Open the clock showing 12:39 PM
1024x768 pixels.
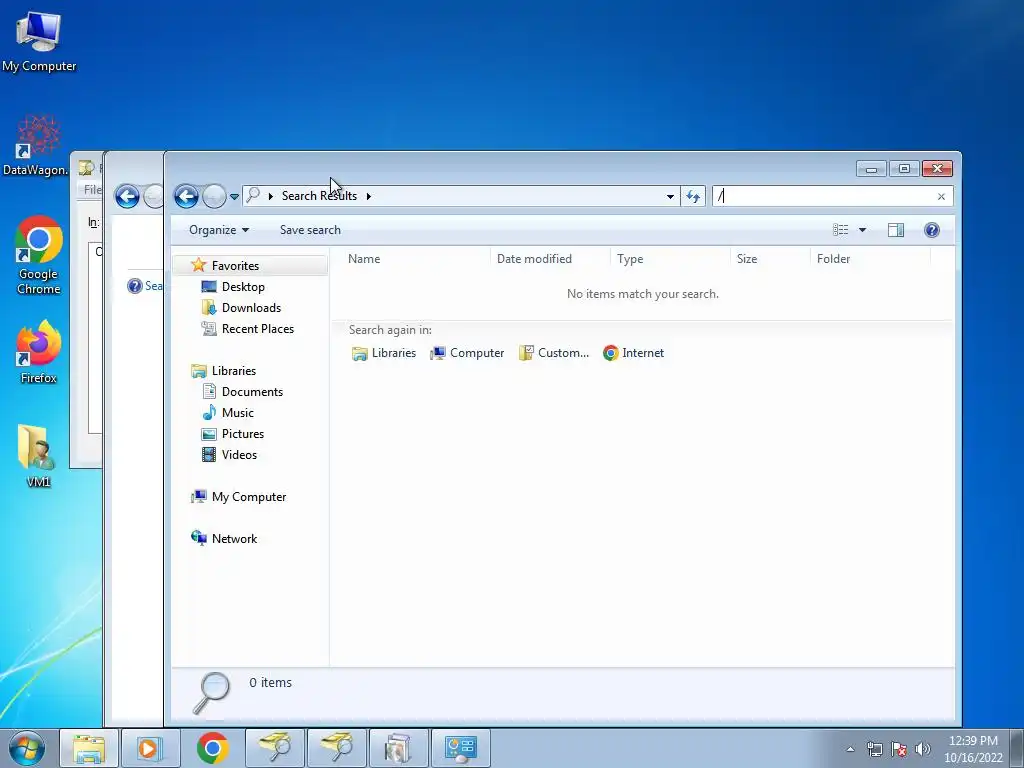[x=973, y=749]
